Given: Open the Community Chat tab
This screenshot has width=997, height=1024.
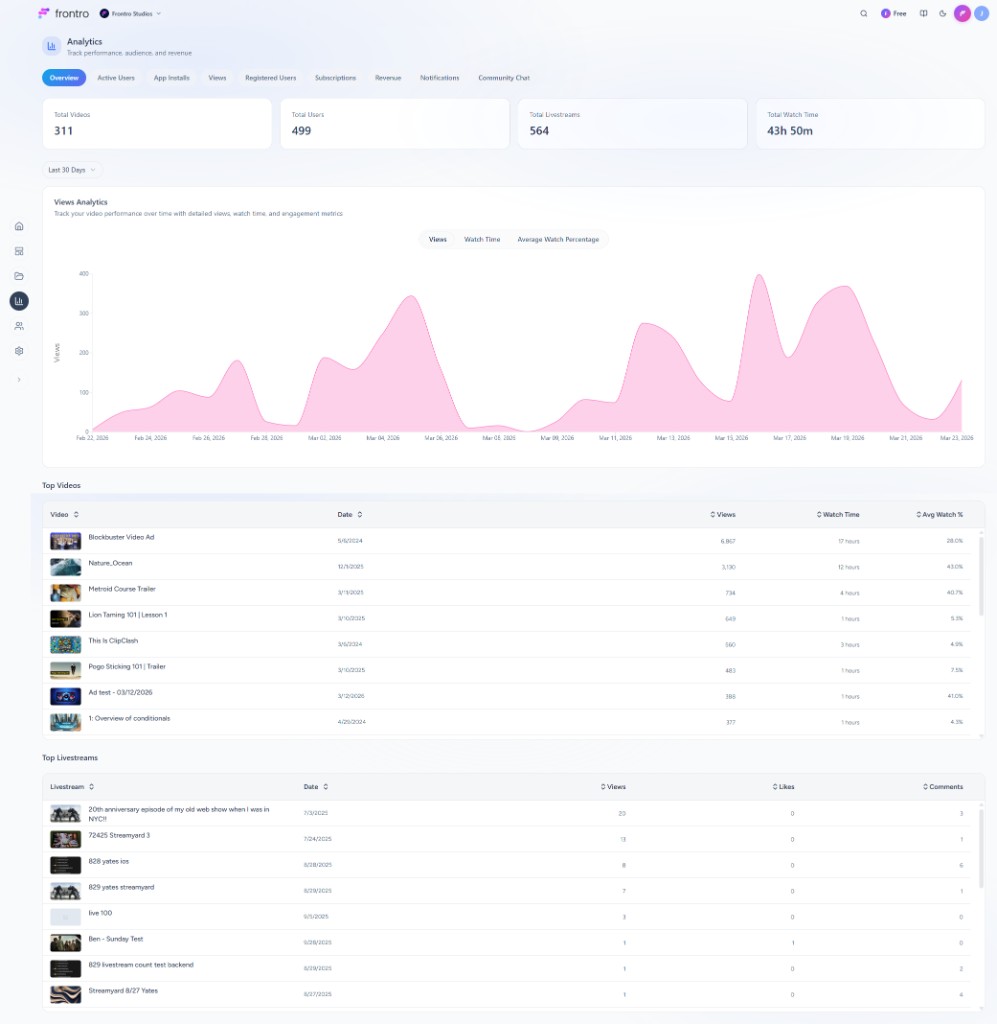Looking at the screenshot, I should pyautogui.click(x=503, y=78).
